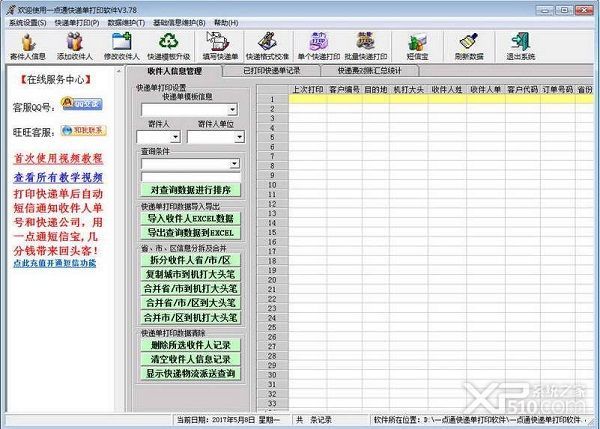Open the 系统设置(S) menu
This screenshot has width=600, height=429.
tap(28, 23)
